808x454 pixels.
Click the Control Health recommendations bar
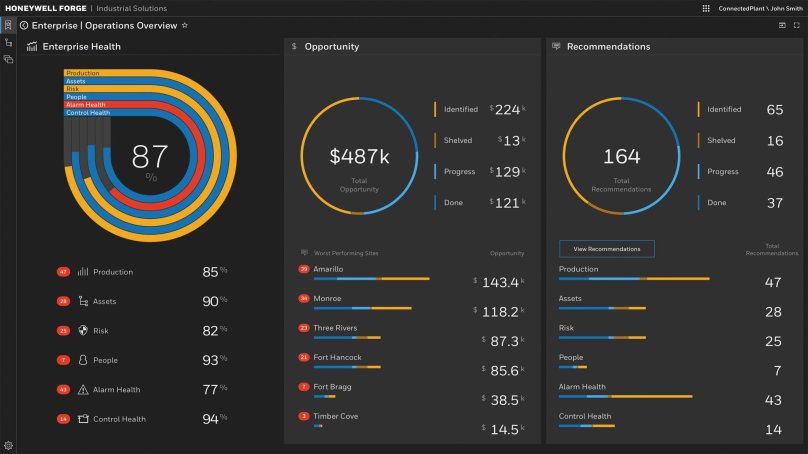coord(587,427)
